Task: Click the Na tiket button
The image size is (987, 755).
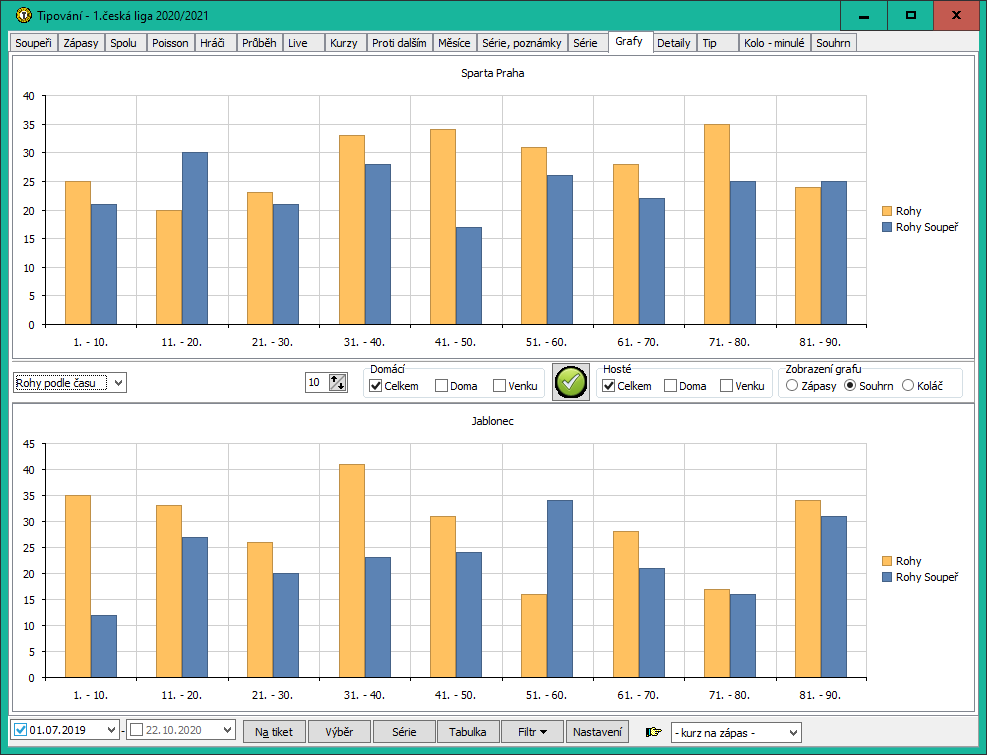Action: point(274,732)
